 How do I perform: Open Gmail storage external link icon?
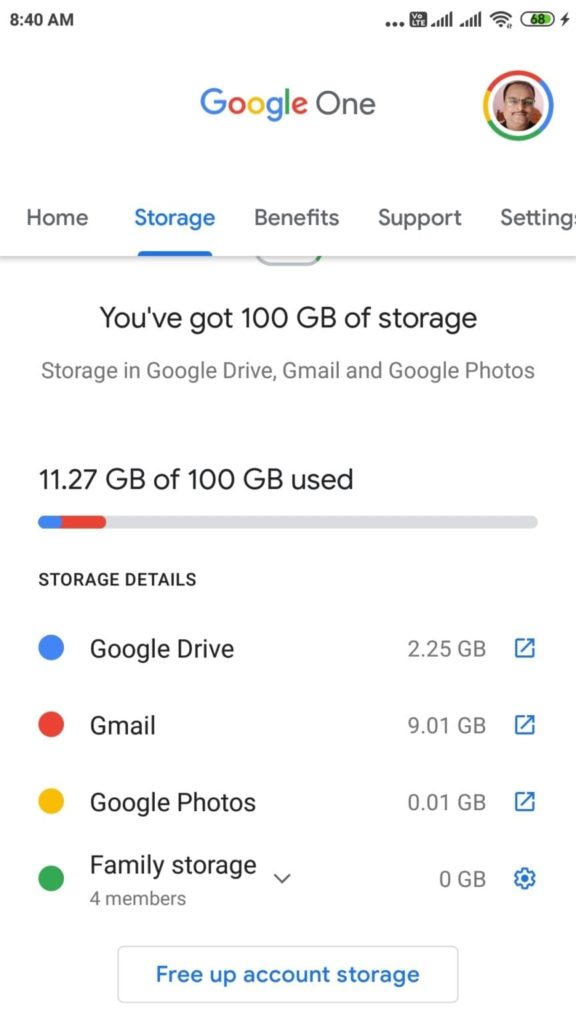[x=524, y=725]
